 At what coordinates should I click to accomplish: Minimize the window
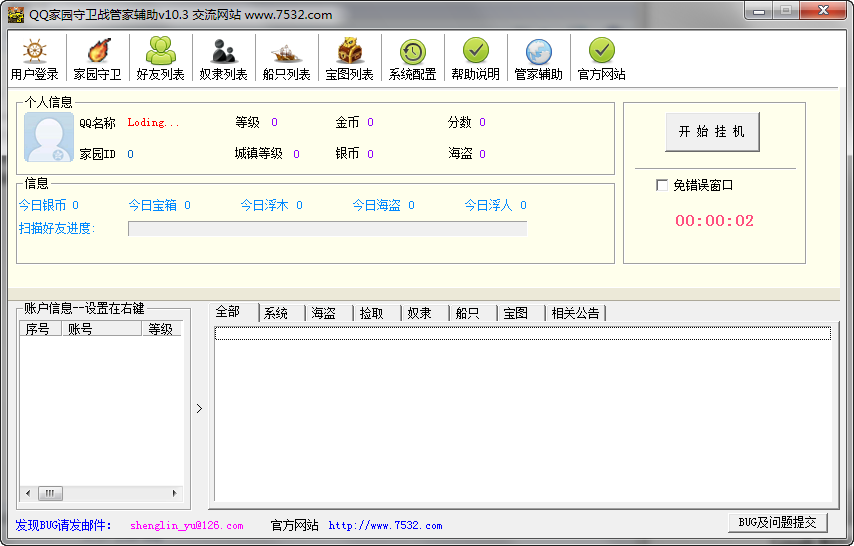(x=760, y=11)
